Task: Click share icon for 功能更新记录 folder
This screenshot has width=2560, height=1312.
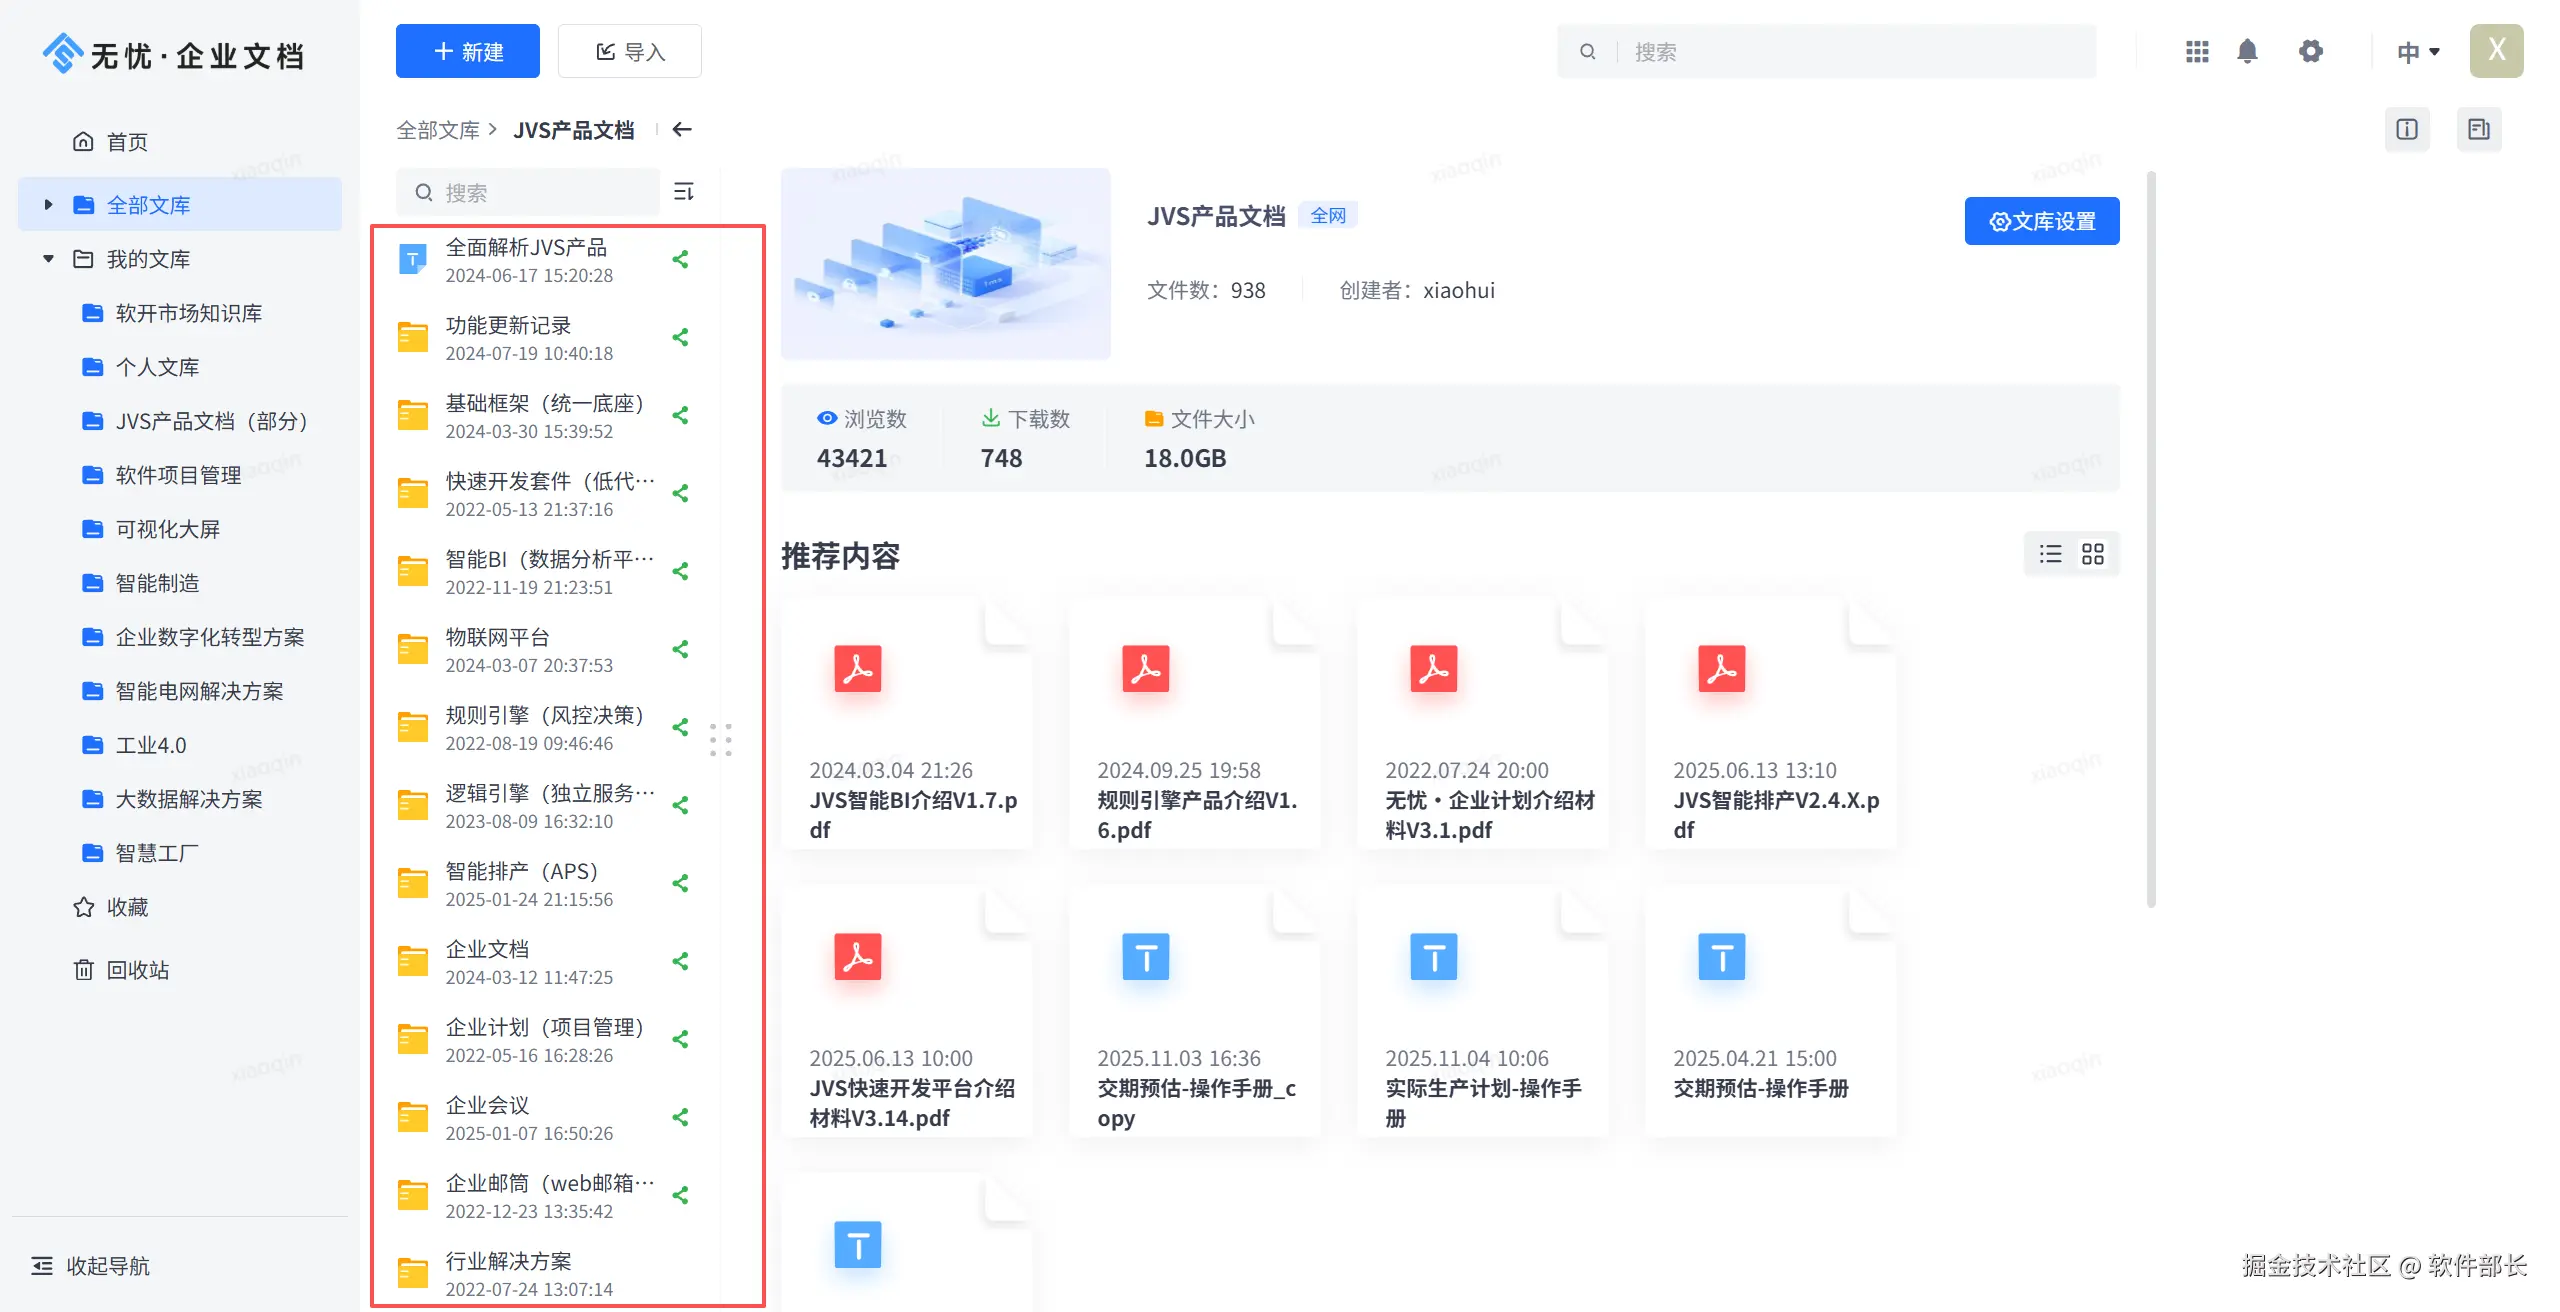Action: 680,338
